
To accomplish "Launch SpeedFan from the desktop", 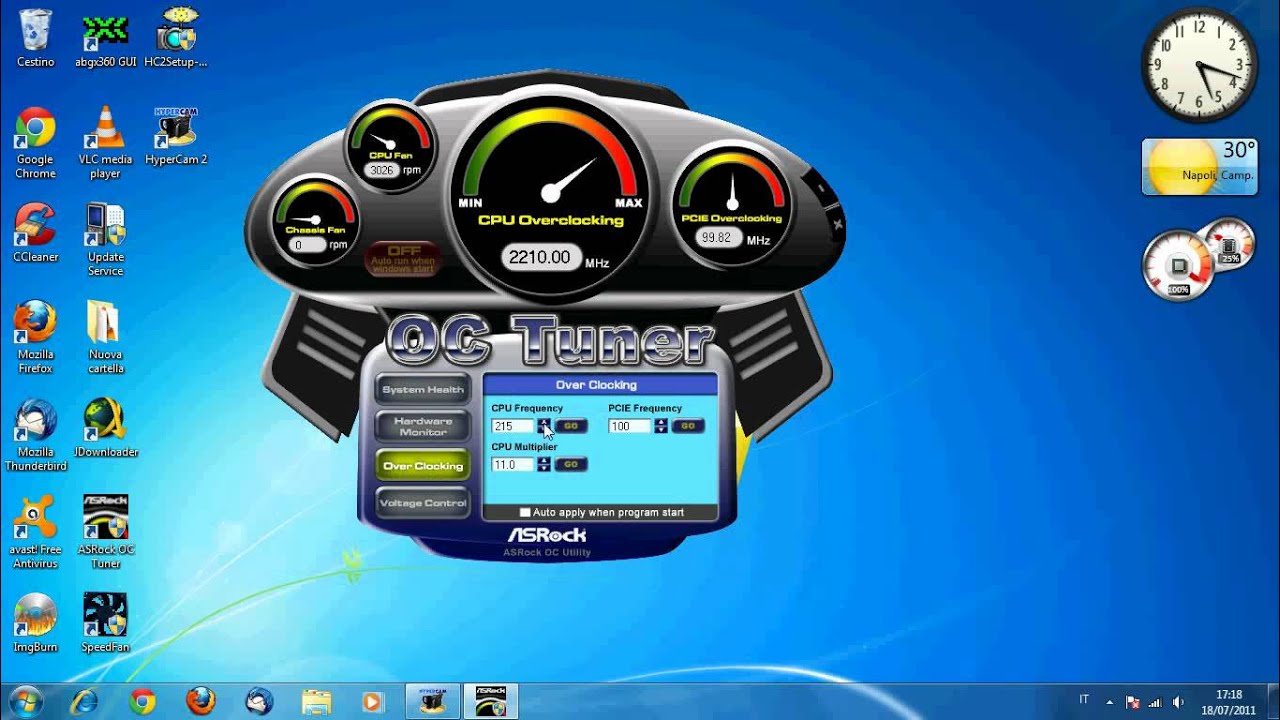I will 105,623.
